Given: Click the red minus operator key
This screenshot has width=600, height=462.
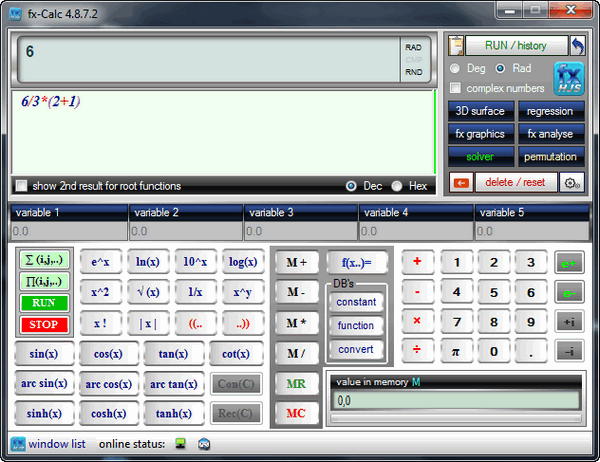Looking at the screenshot, I should [417, 292].
